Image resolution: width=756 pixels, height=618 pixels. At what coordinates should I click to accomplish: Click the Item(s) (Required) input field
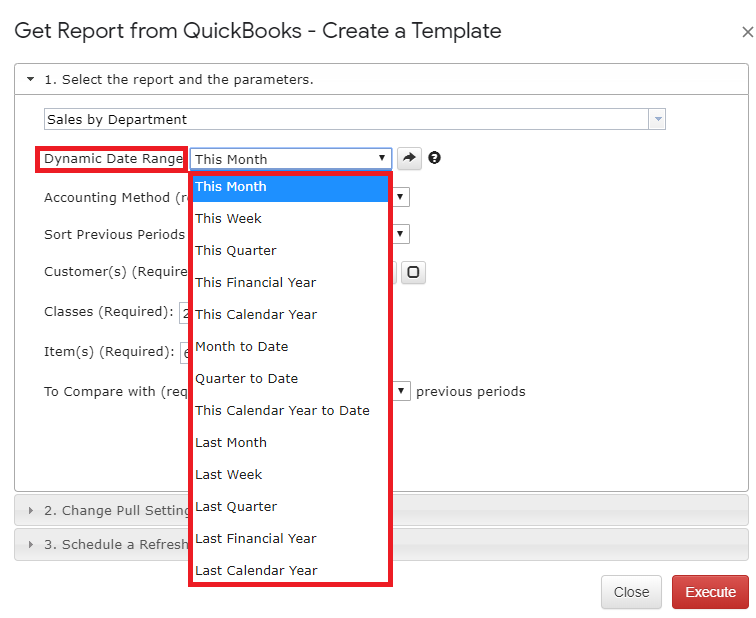[x=185, y=352]
